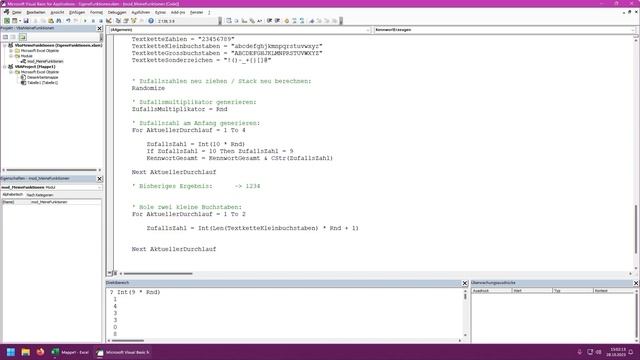This screenshot has height=360, width=640.
Task: Select mod_MeineFunktionen module in tree
Action: [x=45, y=61]
